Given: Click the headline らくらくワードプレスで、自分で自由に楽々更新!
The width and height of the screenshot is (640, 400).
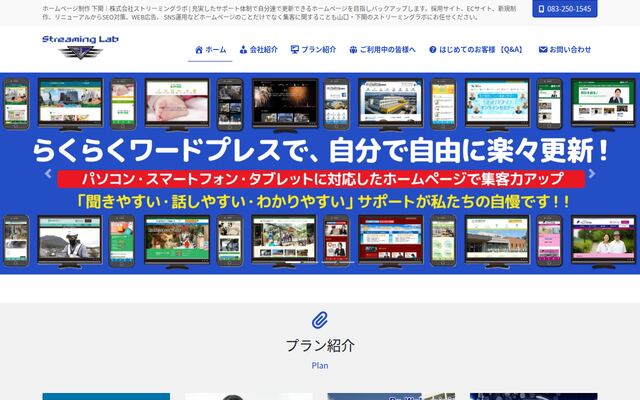Looking at the screenshot, I should point(321,150).
